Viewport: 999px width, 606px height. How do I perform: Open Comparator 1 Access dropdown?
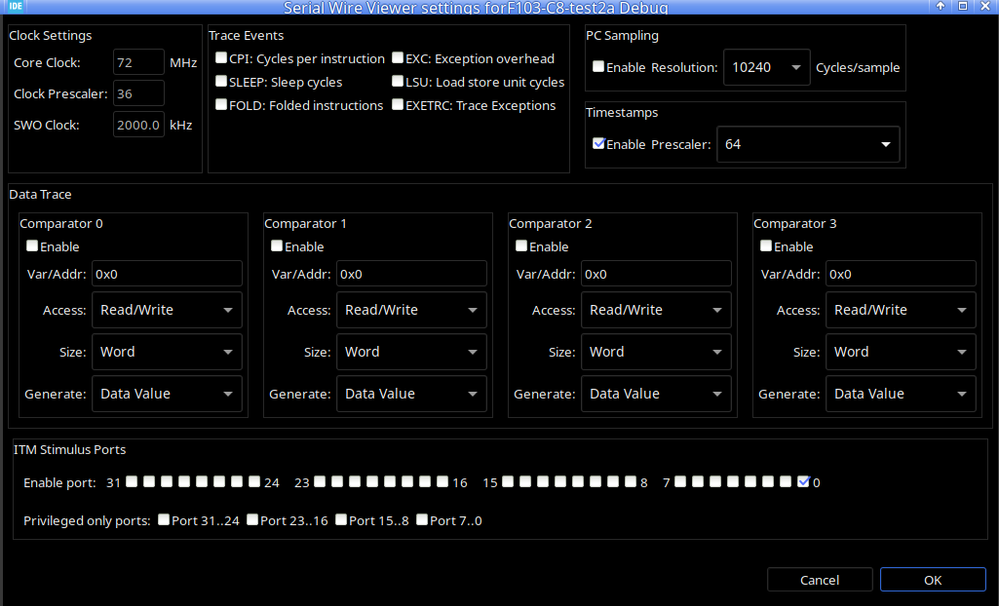coord(412,310)
